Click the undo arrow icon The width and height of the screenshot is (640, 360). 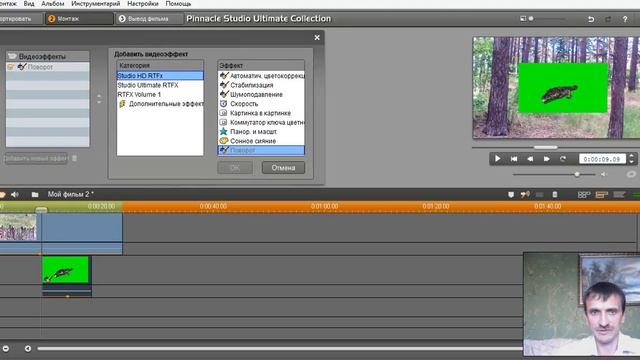591,19
